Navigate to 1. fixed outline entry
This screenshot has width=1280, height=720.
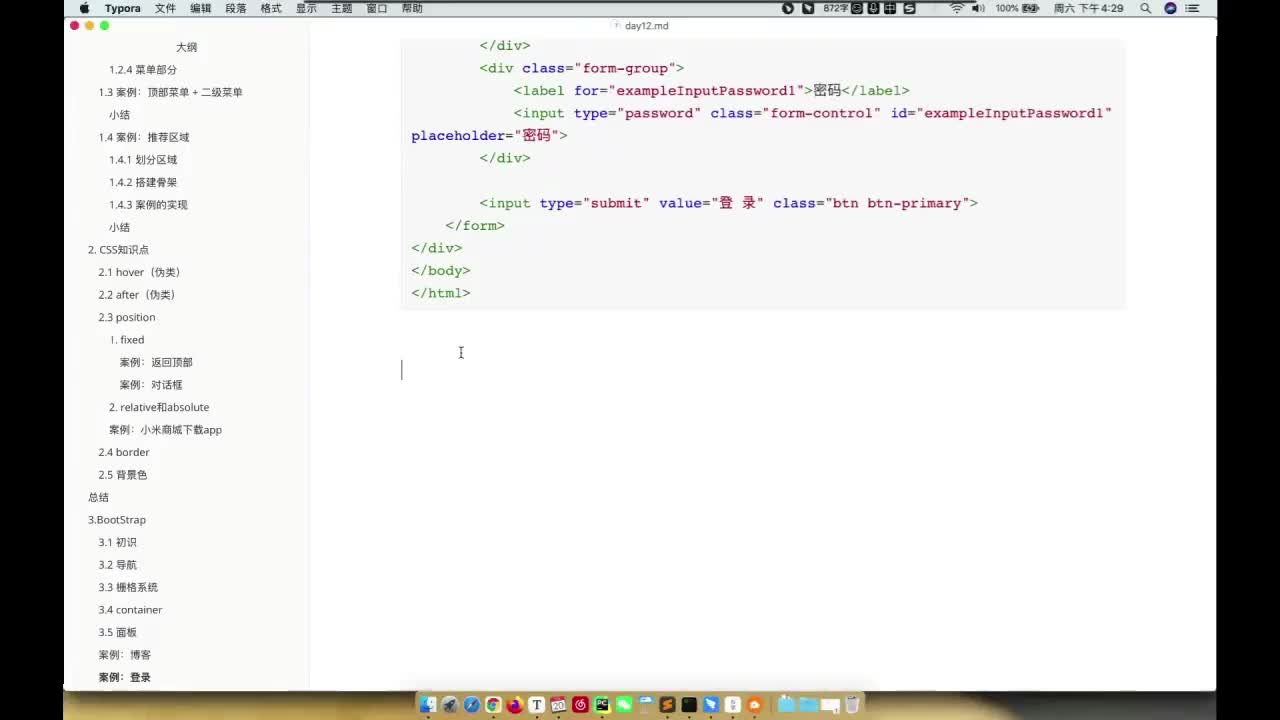click(x=127, y=340)
